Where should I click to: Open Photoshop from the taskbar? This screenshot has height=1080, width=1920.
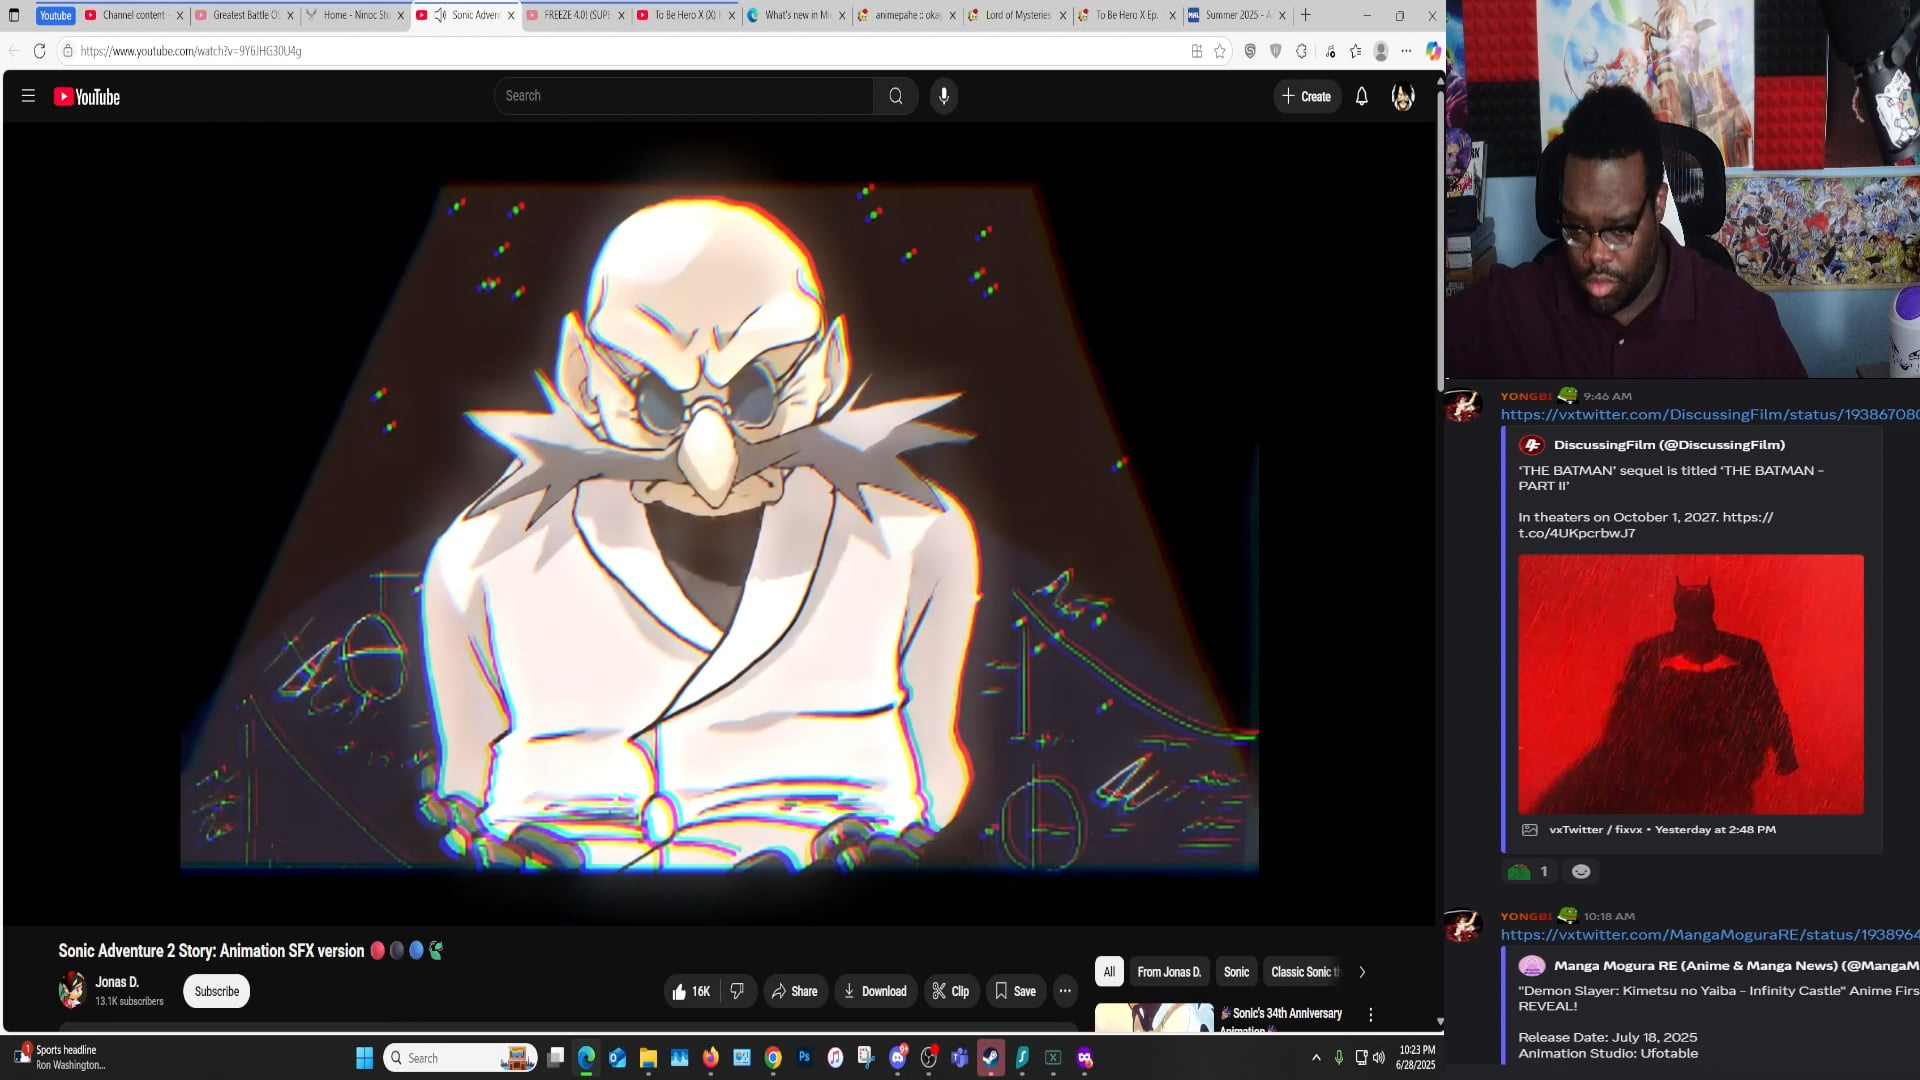pyautogui.click(x=804, y=1058)
